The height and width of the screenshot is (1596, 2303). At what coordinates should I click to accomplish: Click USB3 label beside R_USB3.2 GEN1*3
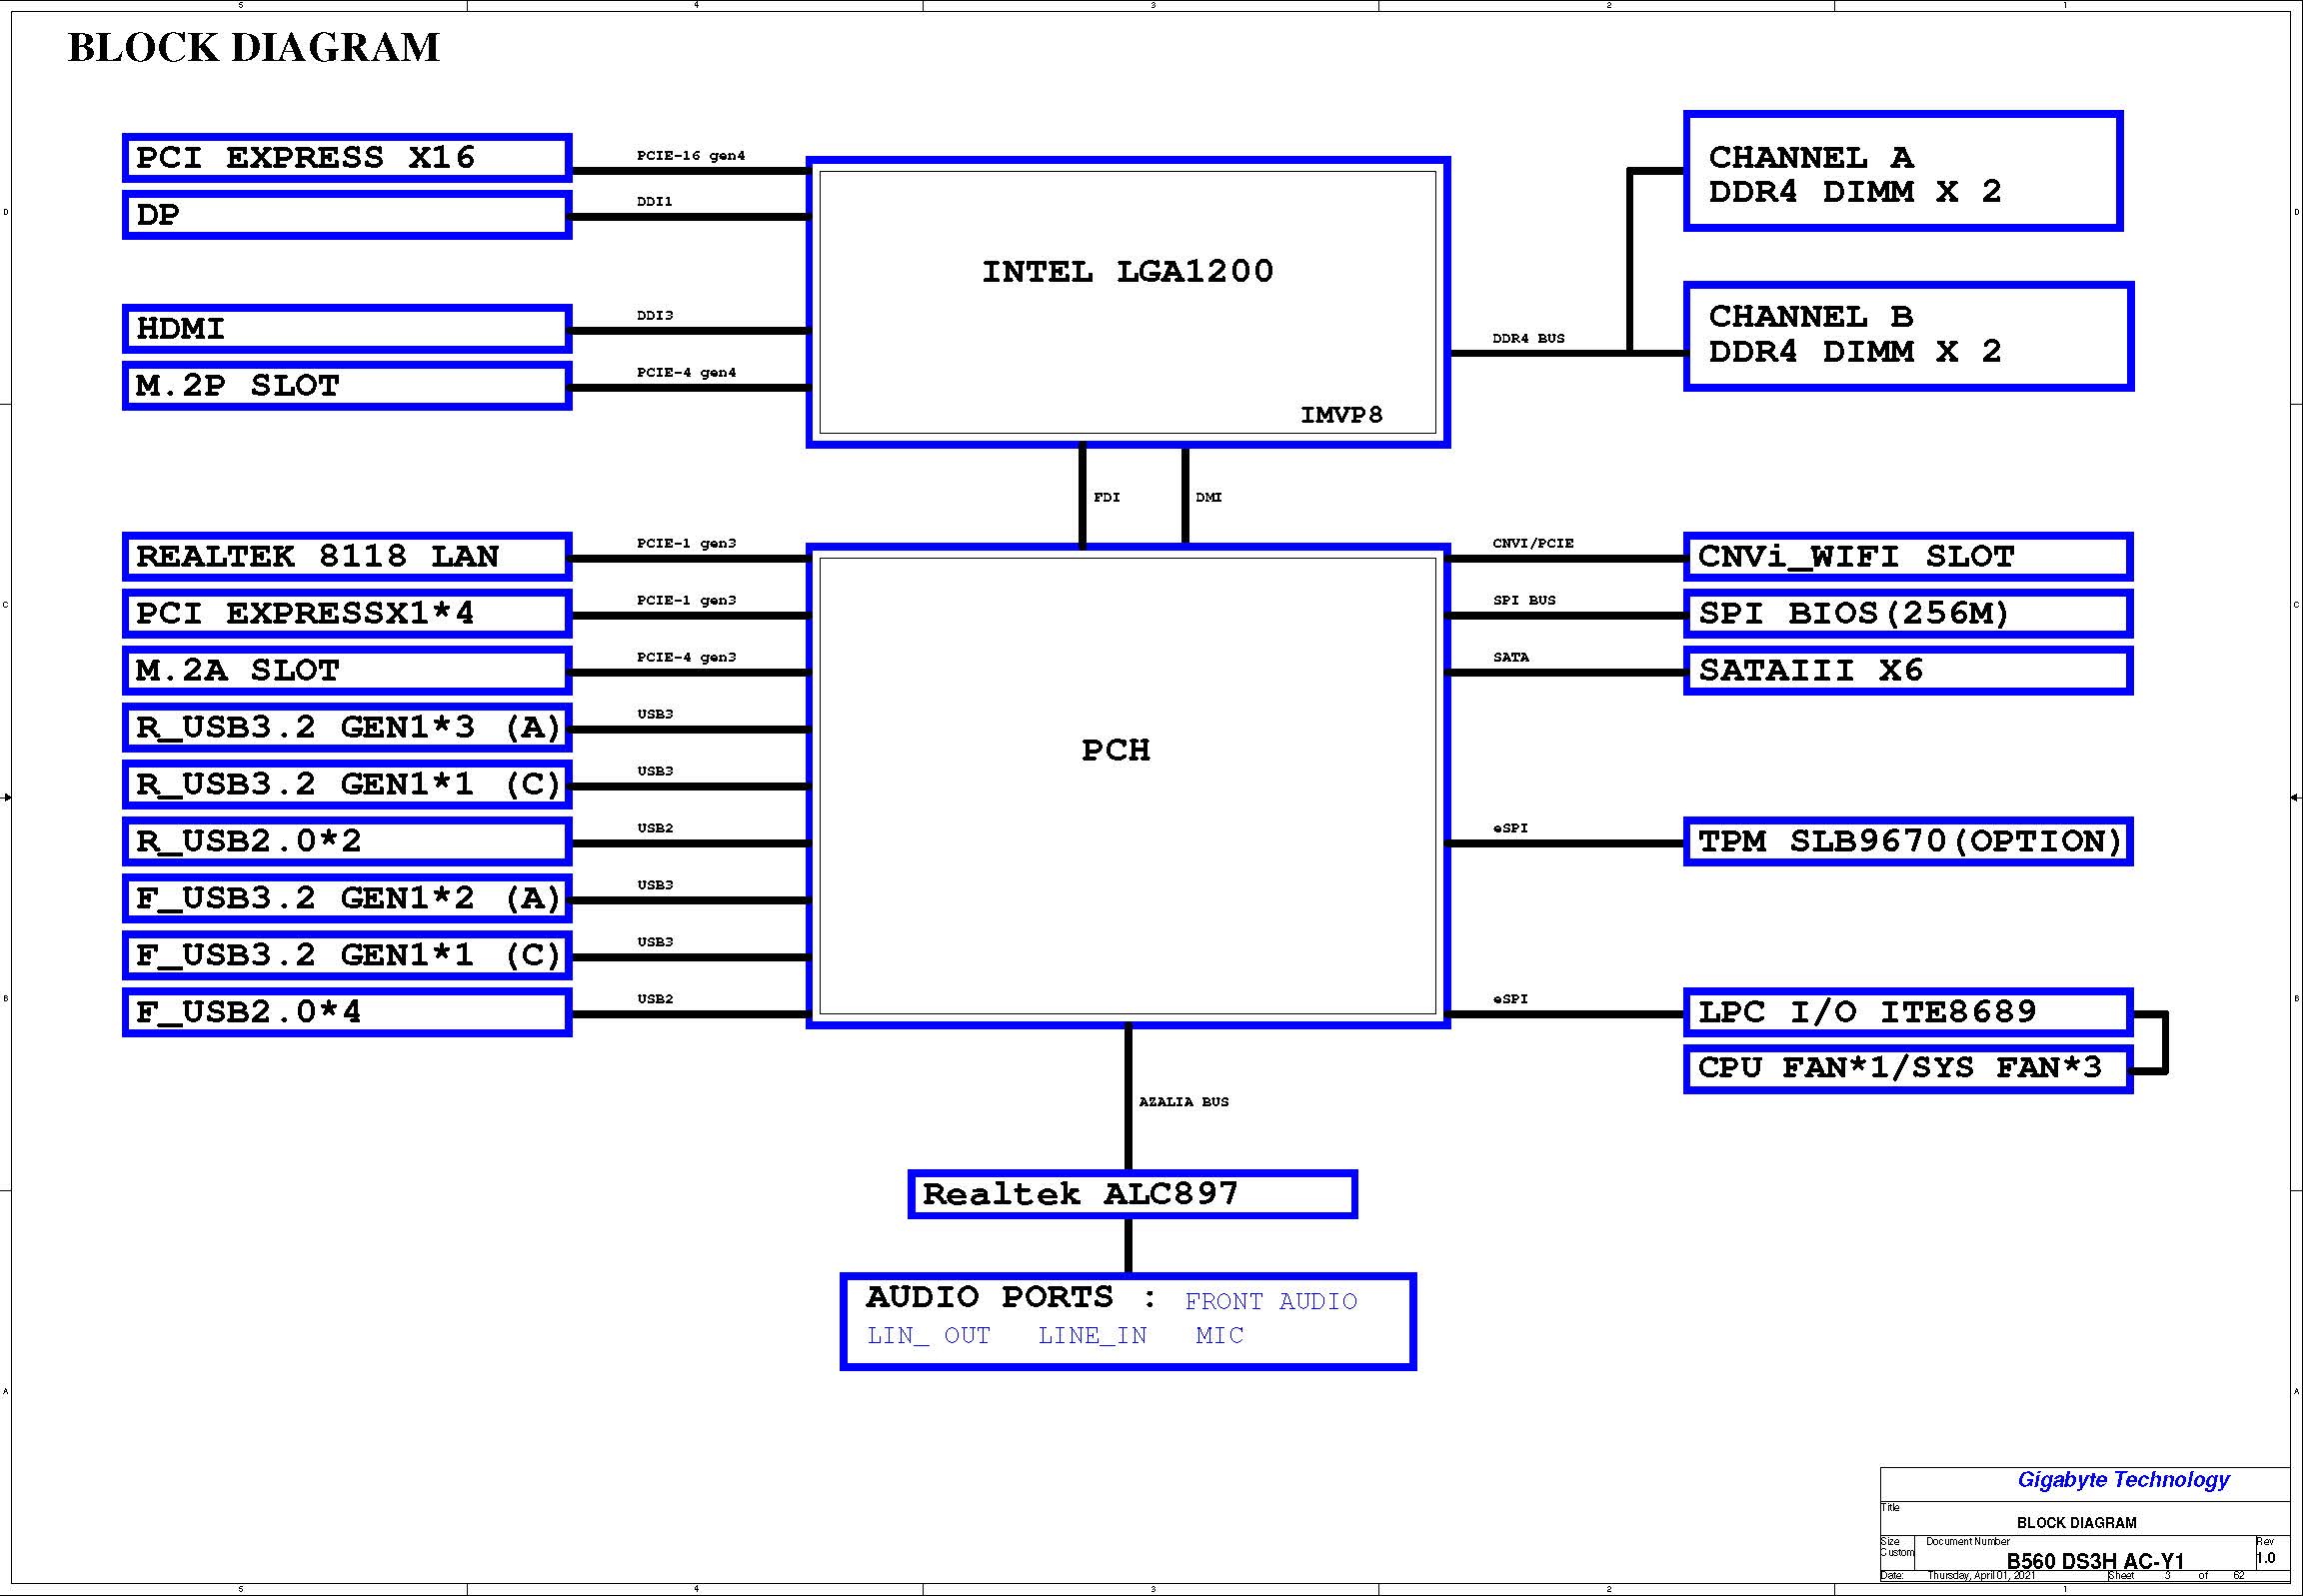655,715
